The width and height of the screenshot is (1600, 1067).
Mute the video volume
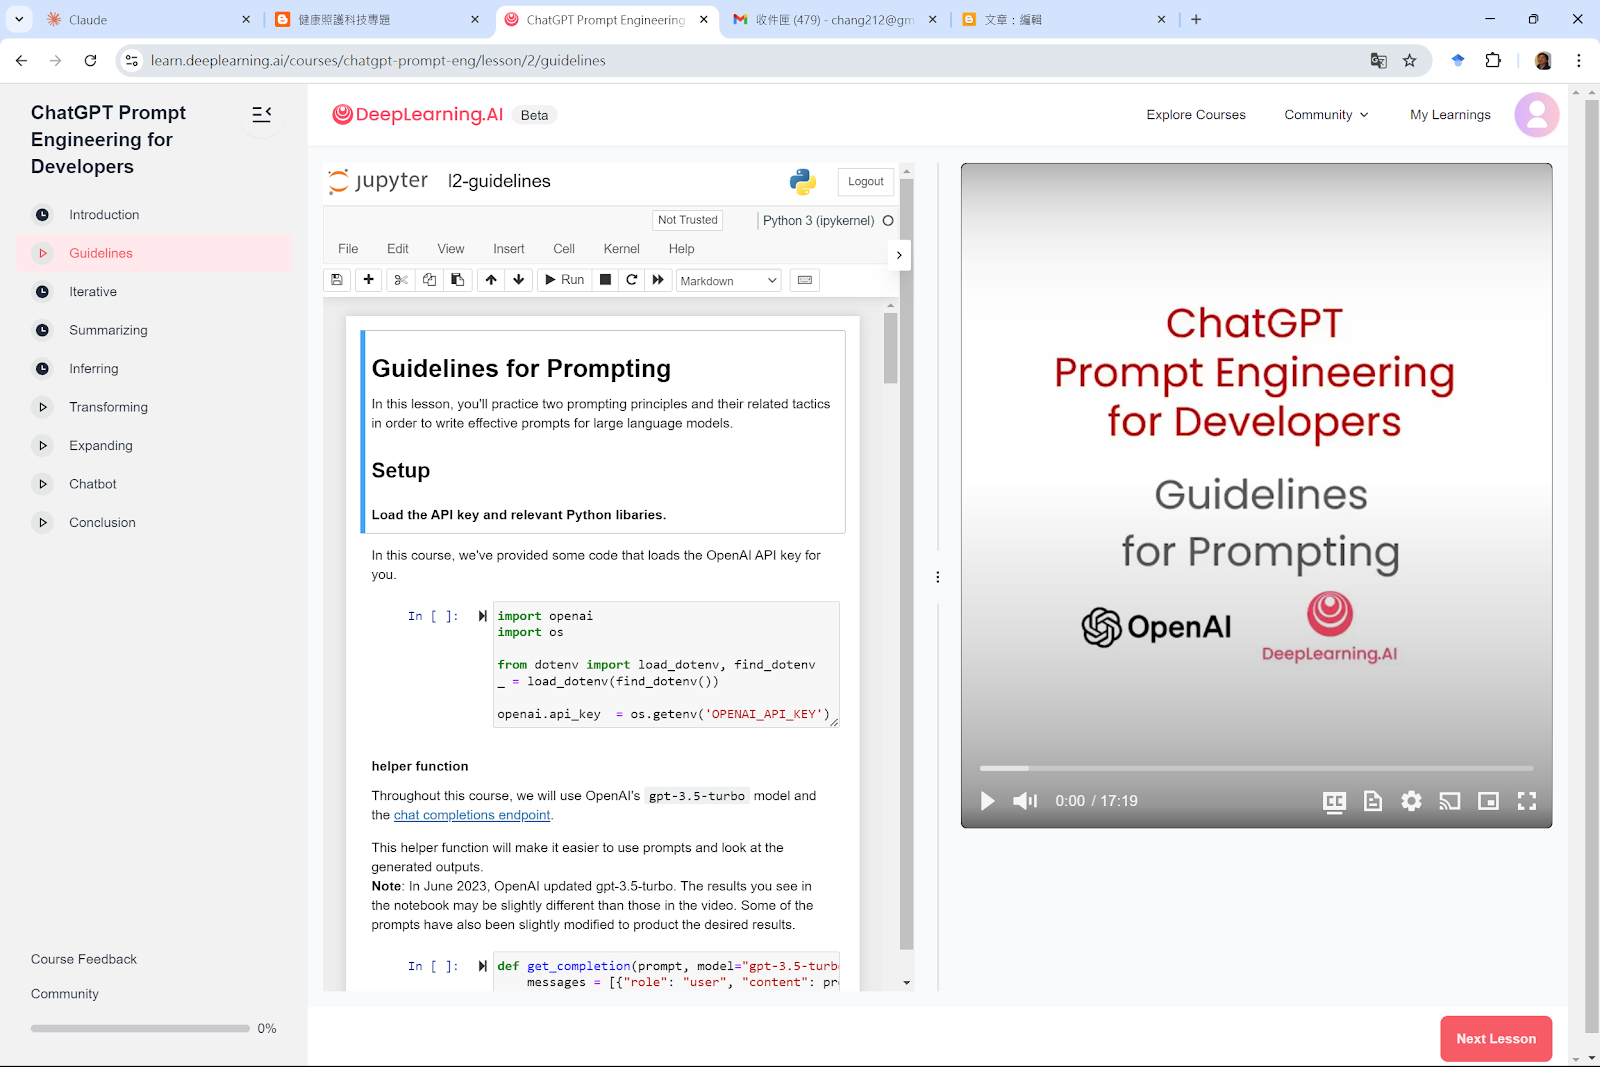pos(1025,801)
